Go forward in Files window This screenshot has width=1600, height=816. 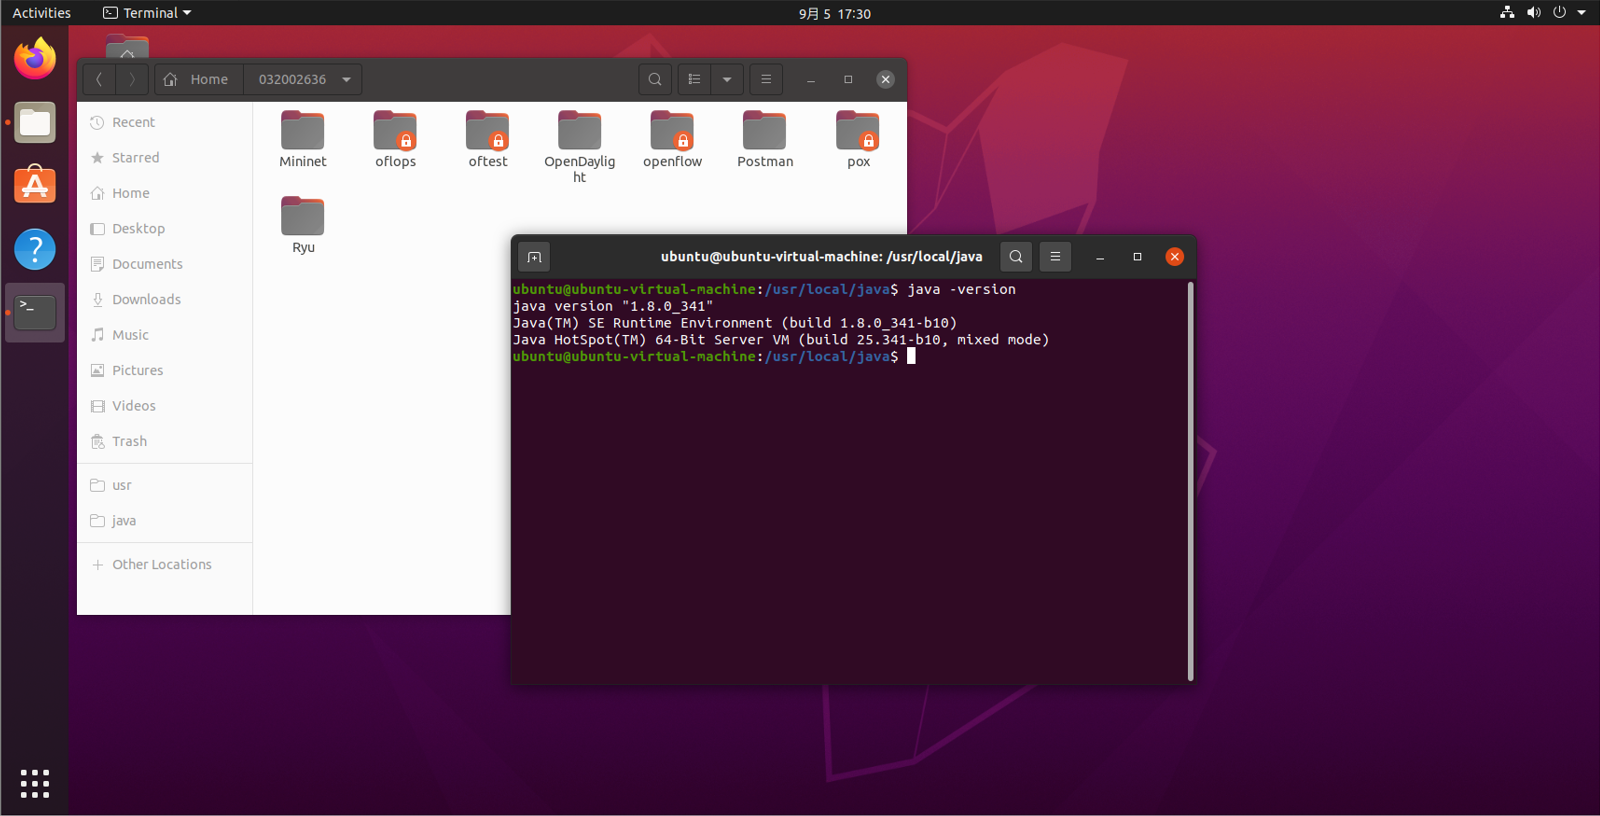(x=132, y=79)
